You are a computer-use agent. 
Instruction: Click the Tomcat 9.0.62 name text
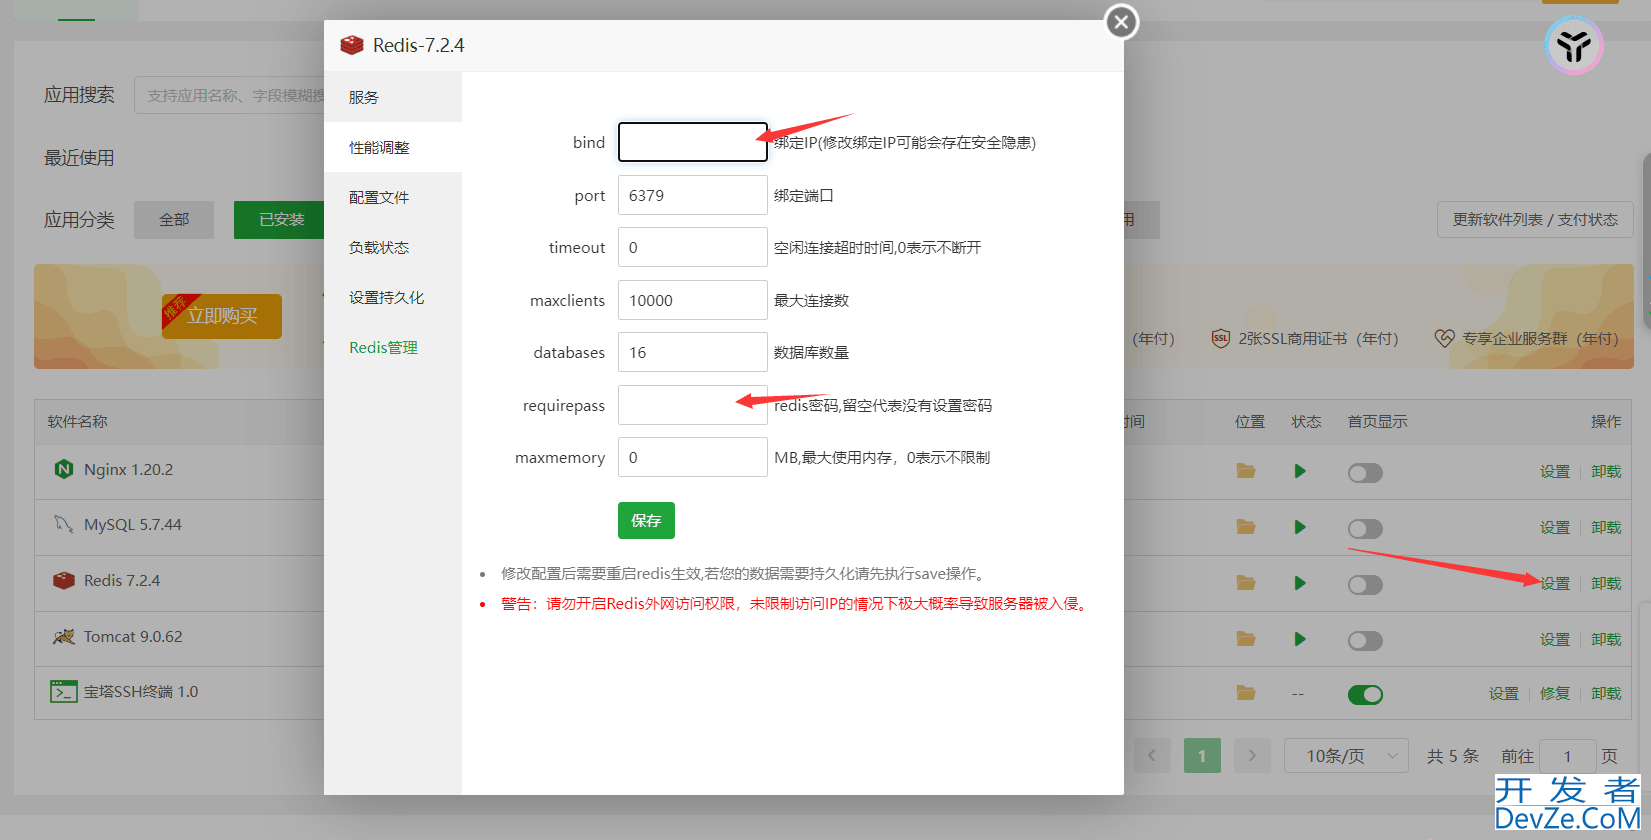133,636
